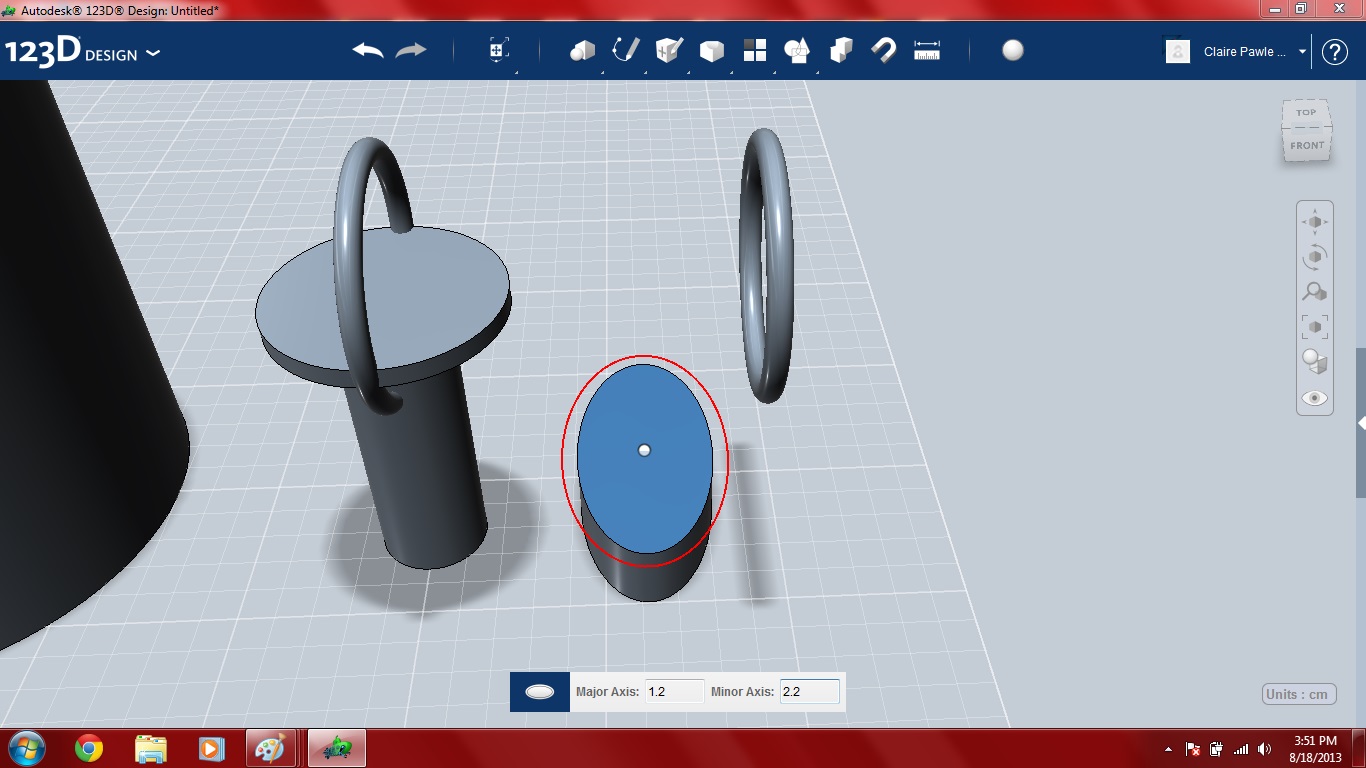Open Paint from the taskbar
Viewport: 1366px width, 768px height.
[271, 748]
